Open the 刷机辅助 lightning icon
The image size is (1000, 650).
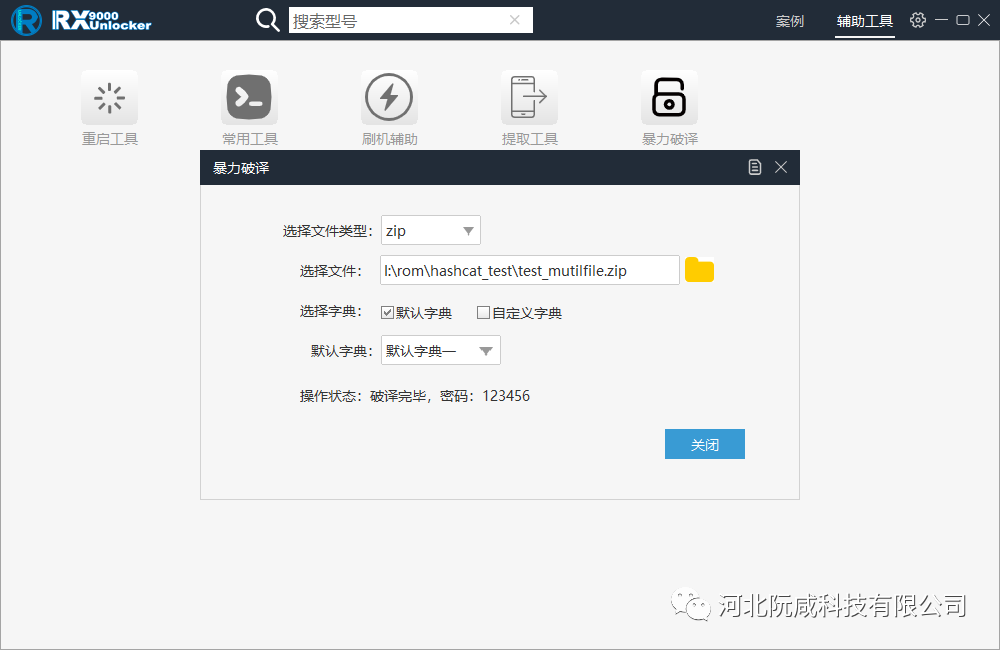pos(389,98)
